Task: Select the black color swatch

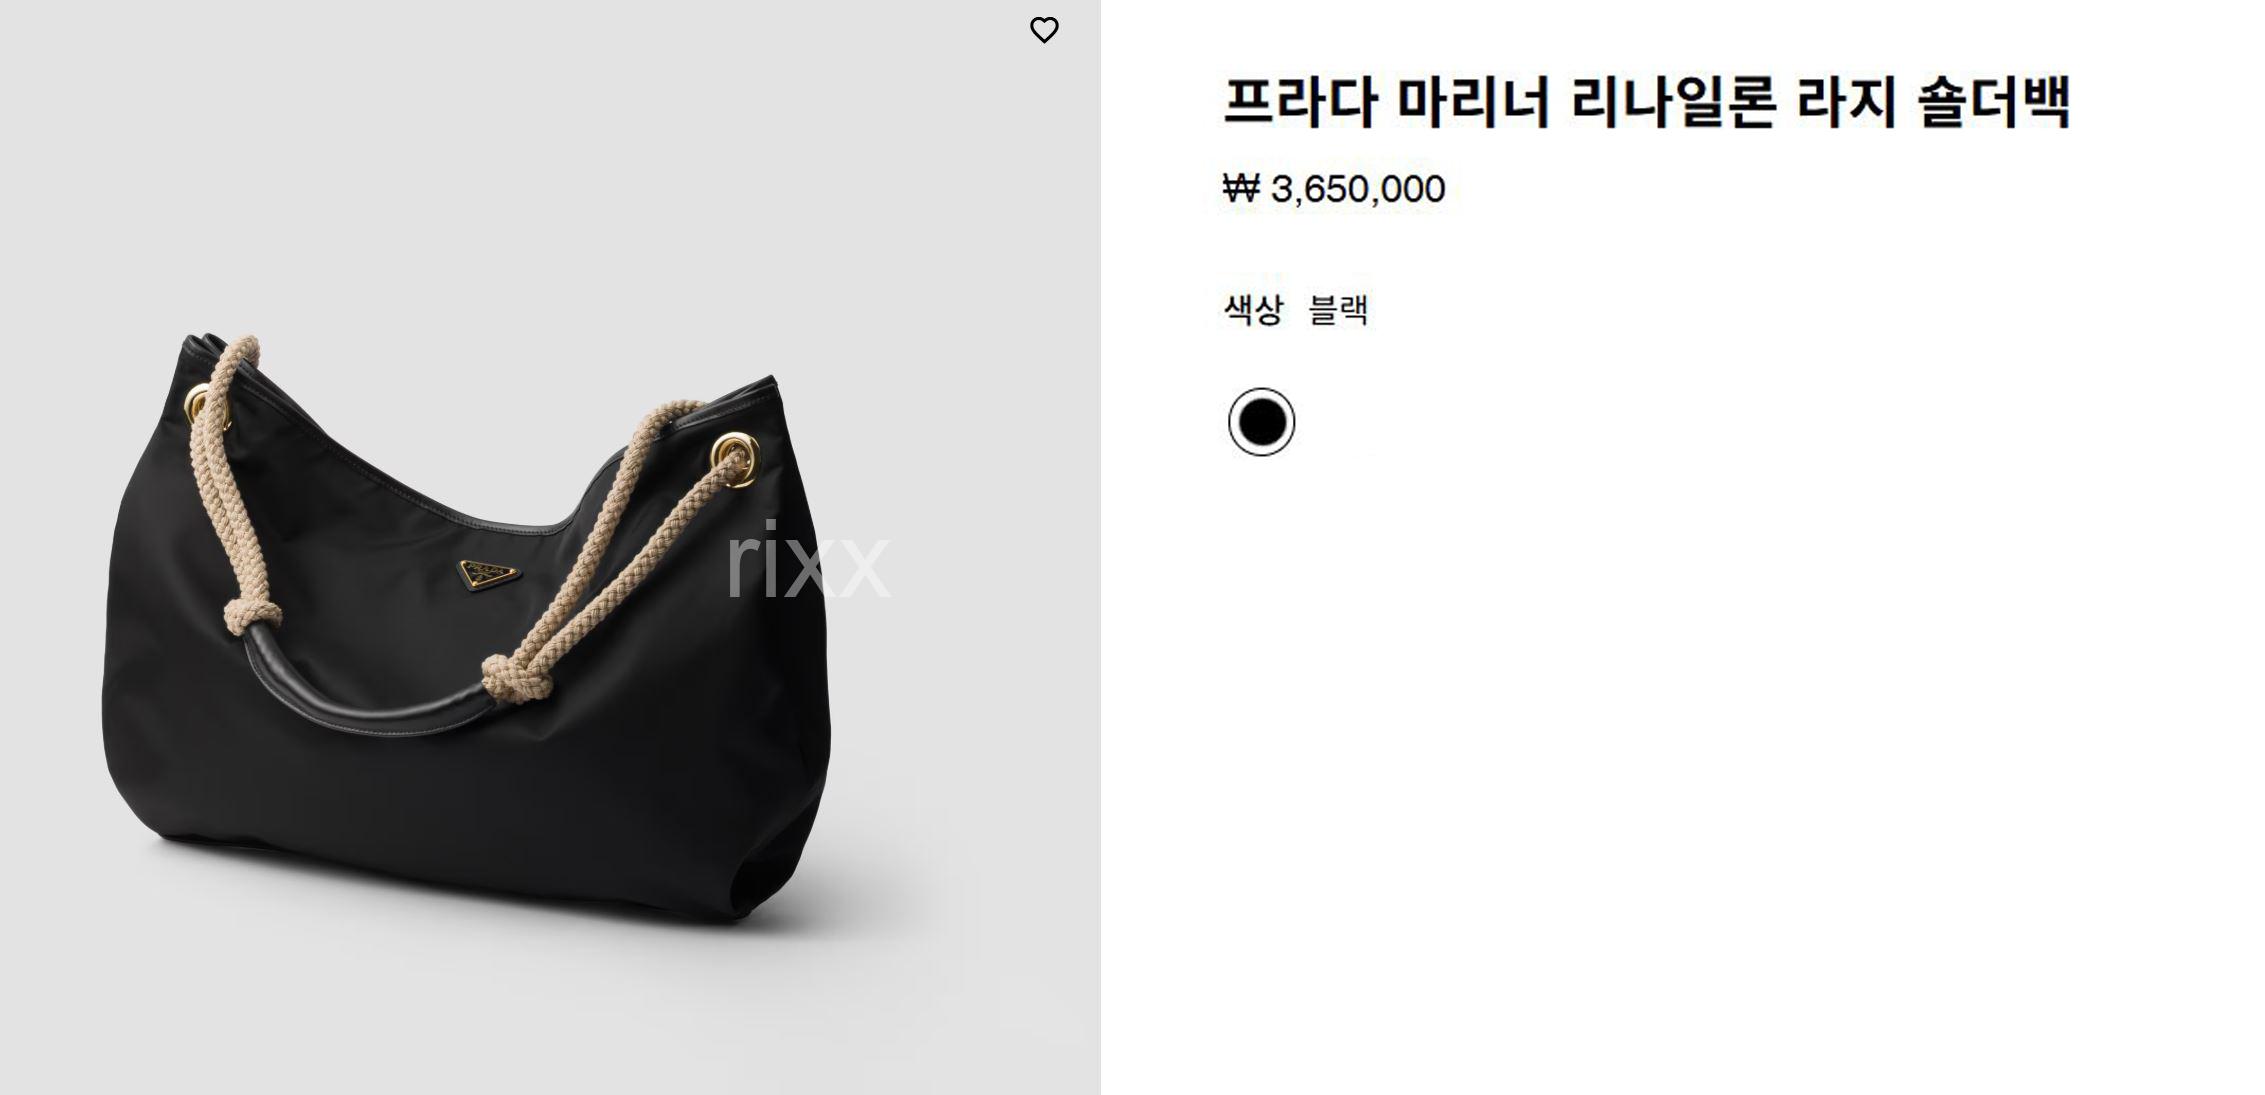Action: click(x=1261, y=422)
